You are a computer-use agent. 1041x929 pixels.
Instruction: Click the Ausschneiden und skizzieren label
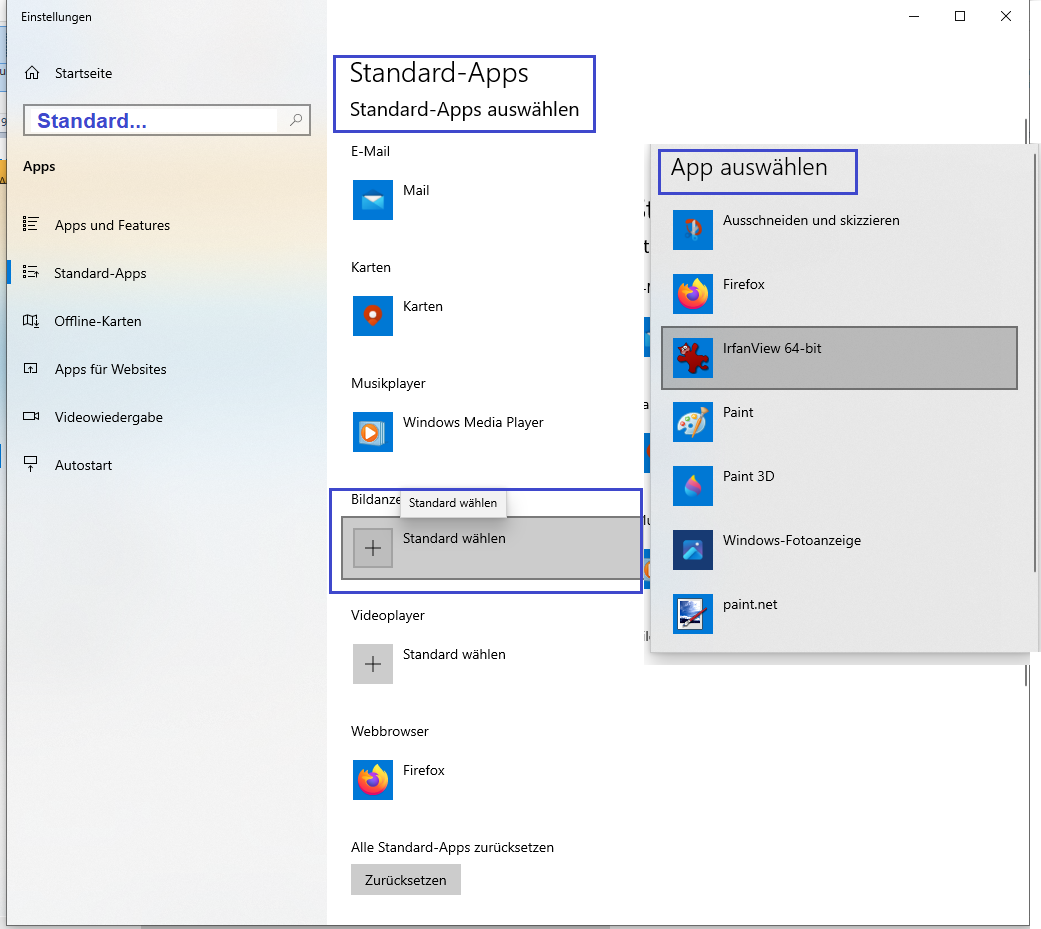811,220
